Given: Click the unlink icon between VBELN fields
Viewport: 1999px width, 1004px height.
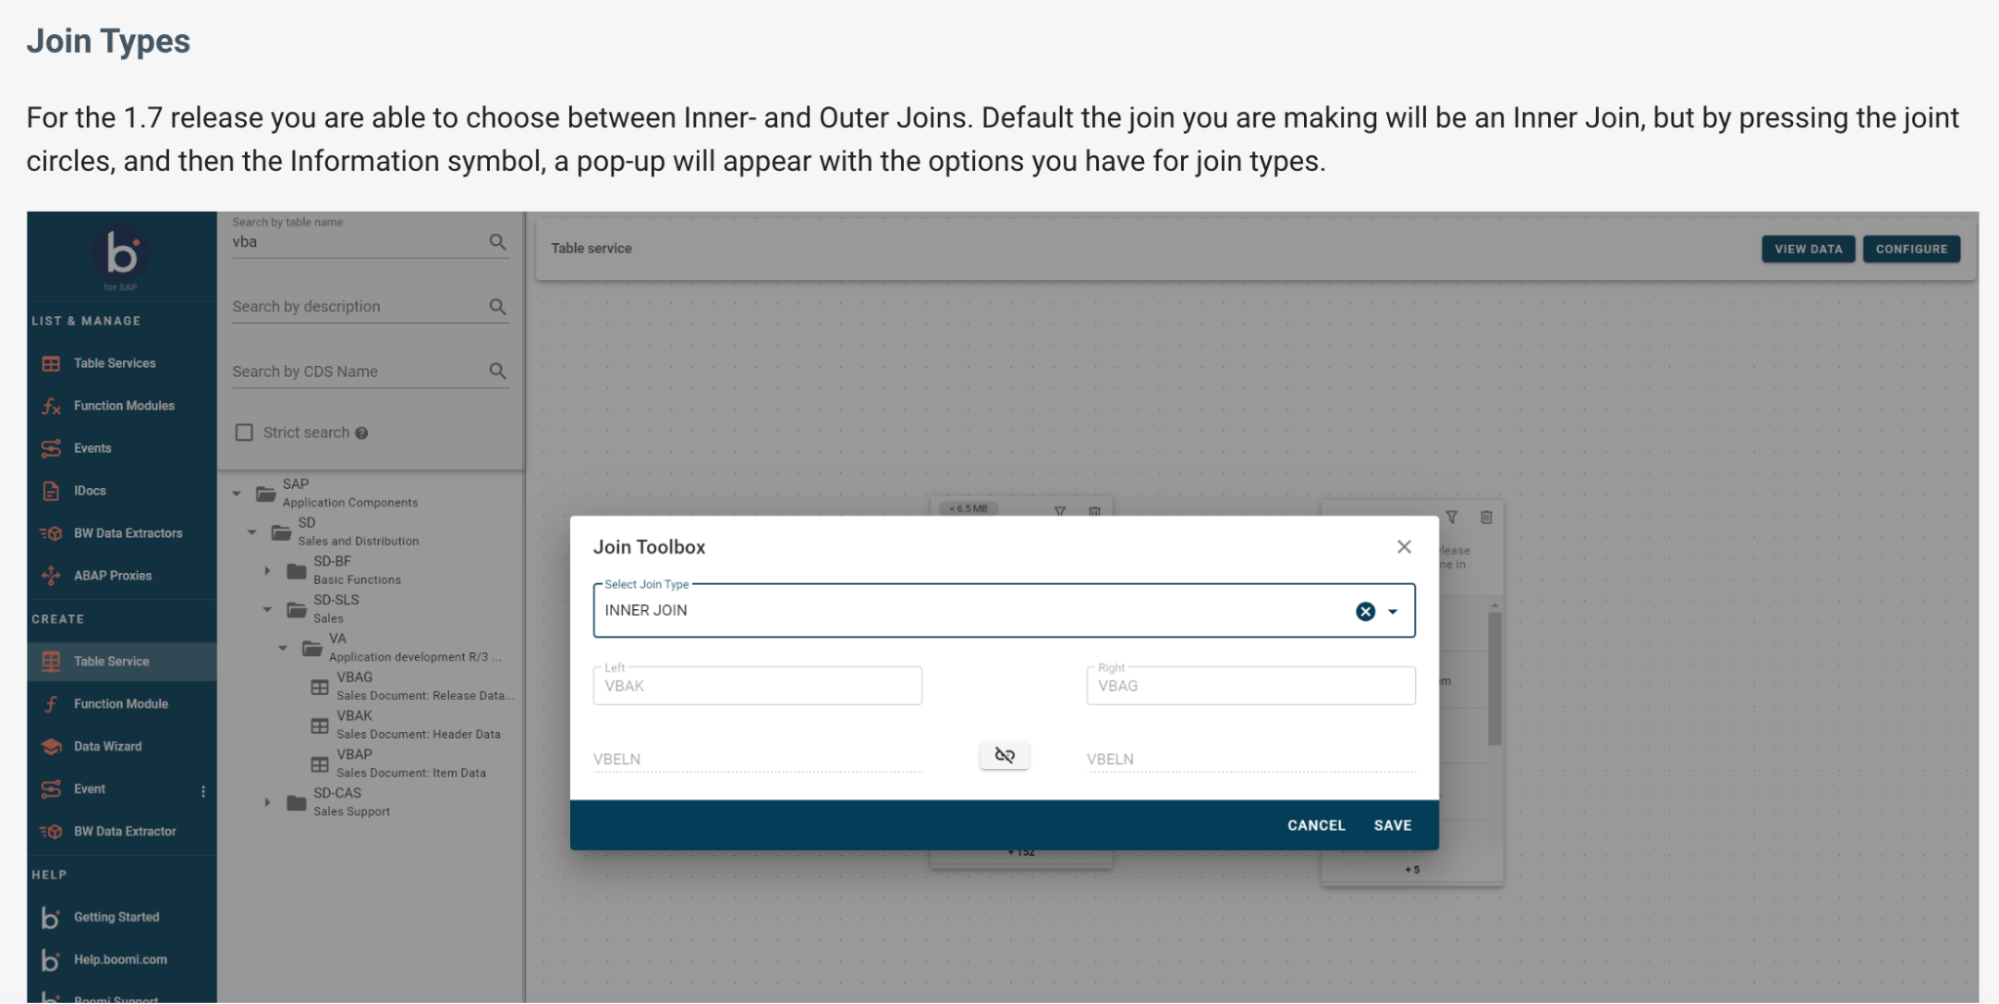Looking at the screenshot, I should tap(1004, 756).
